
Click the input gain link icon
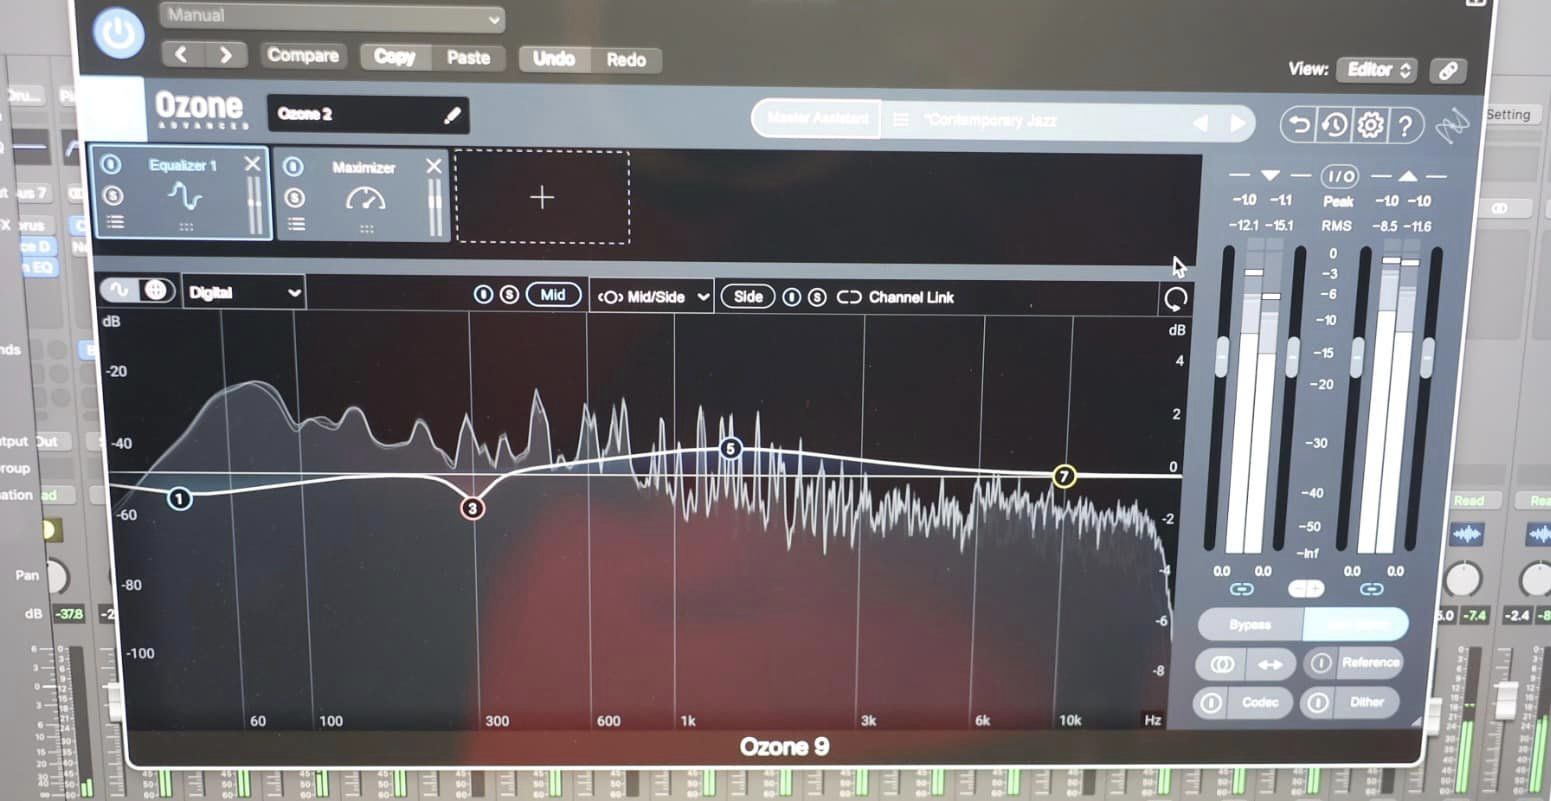point(1243,589)
